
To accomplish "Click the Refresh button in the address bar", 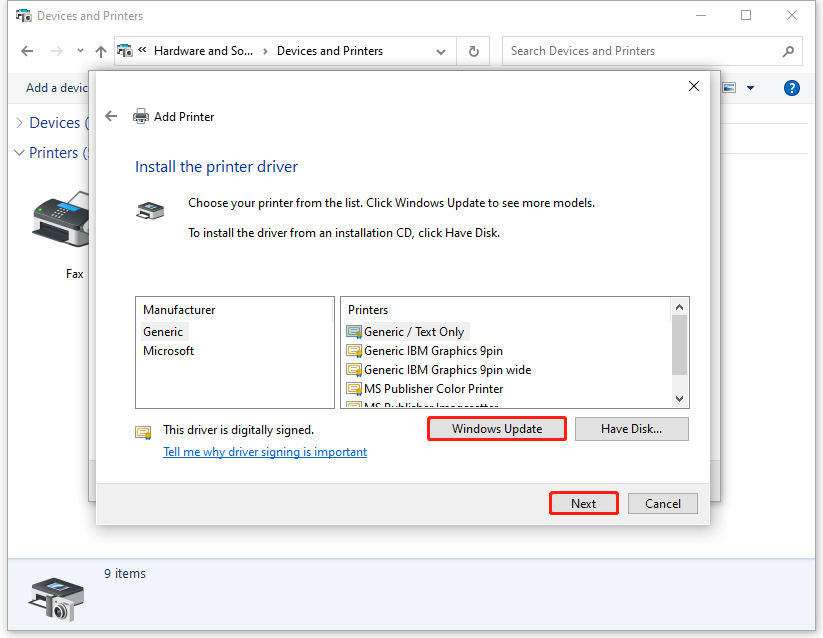I will click(x=472, y=50).
